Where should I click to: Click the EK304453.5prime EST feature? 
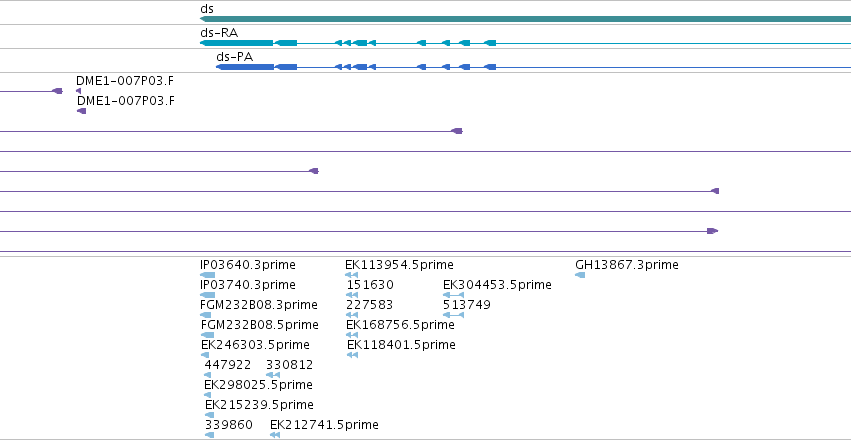(454, 295)
